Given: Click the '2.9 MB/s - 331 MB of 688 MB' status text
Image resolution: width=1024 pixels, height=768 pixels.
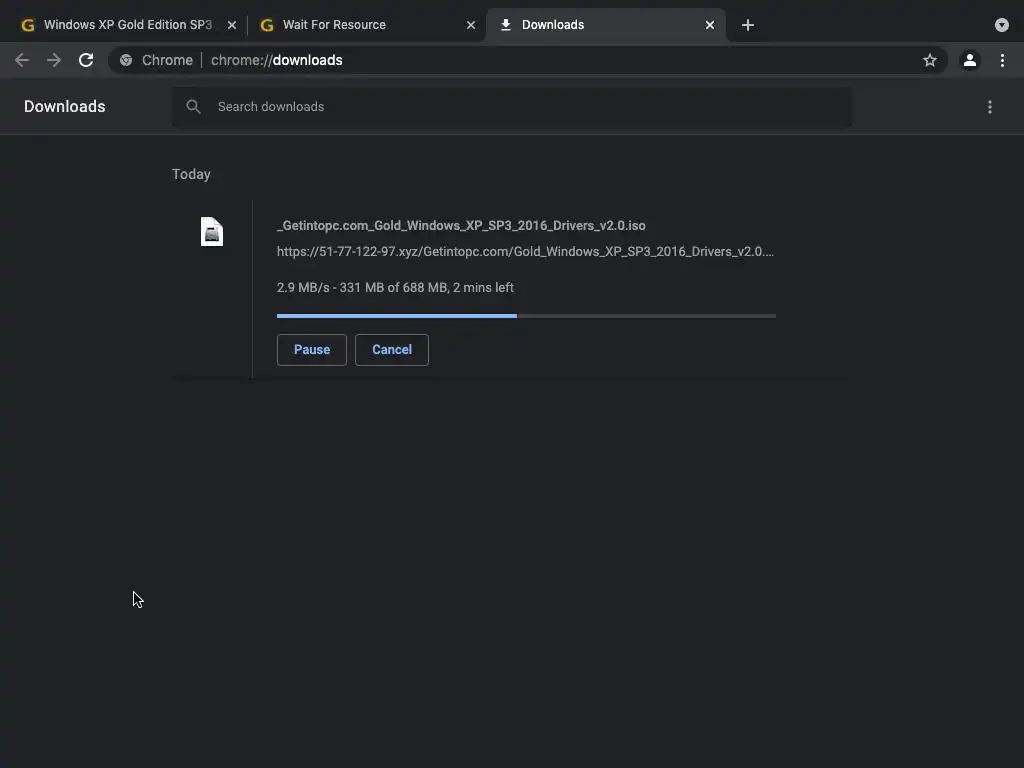Looking at the screenshot, I should point(395,287).
